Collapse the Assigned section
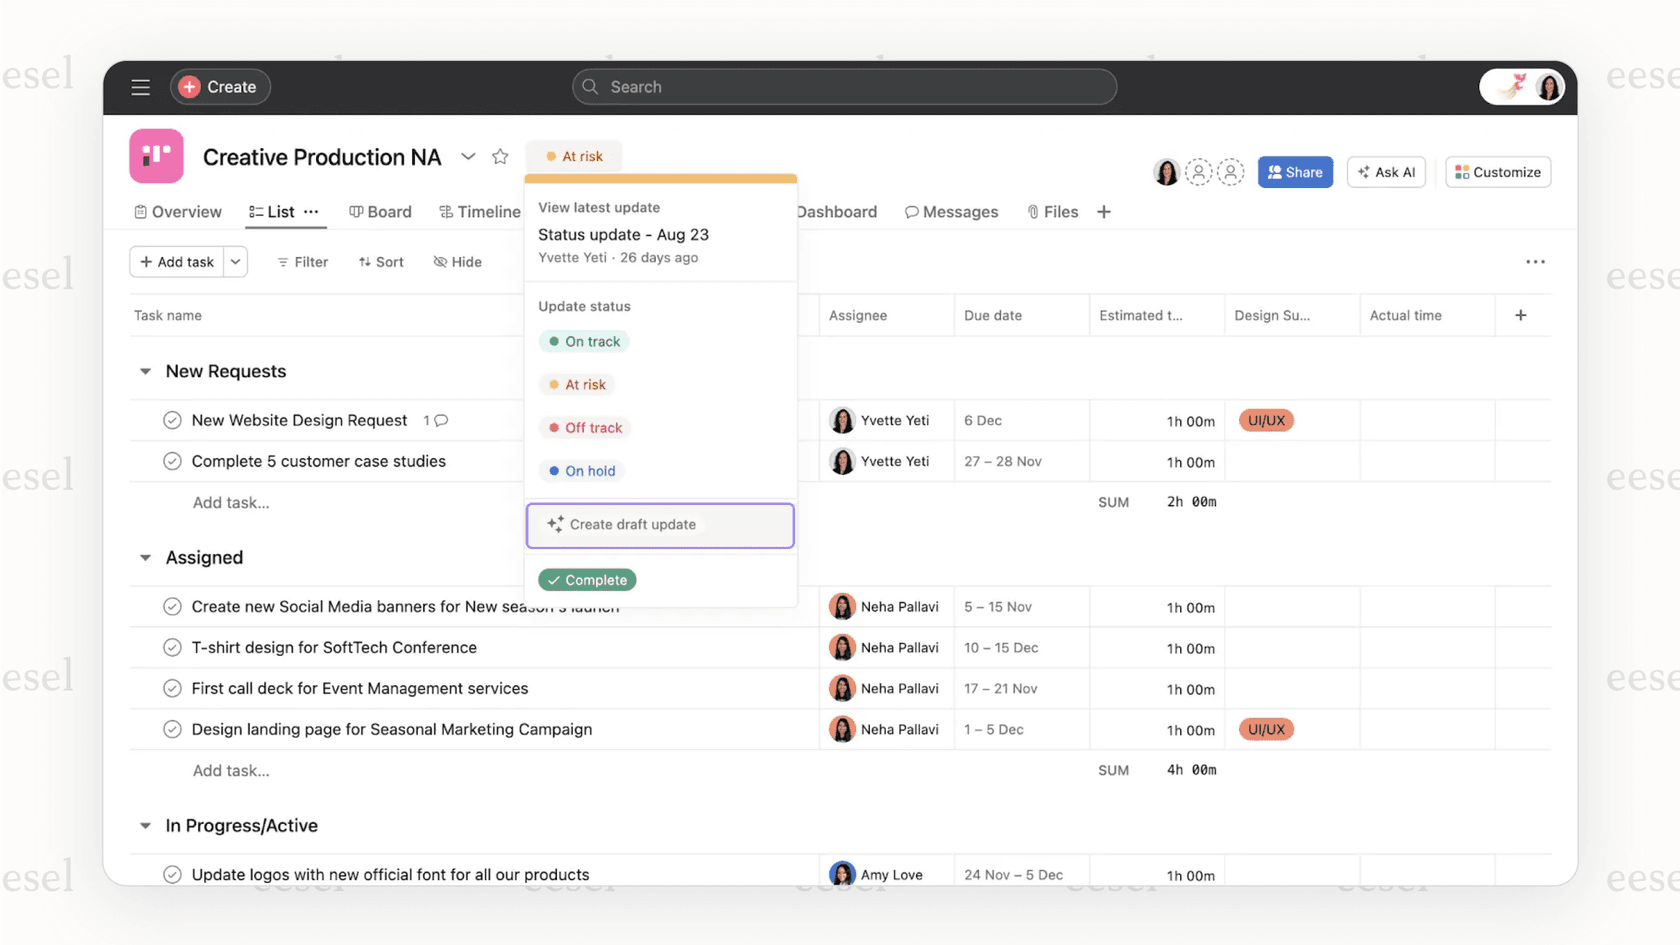Viewport: 1680px width, 945px height. tap(145, 557)
